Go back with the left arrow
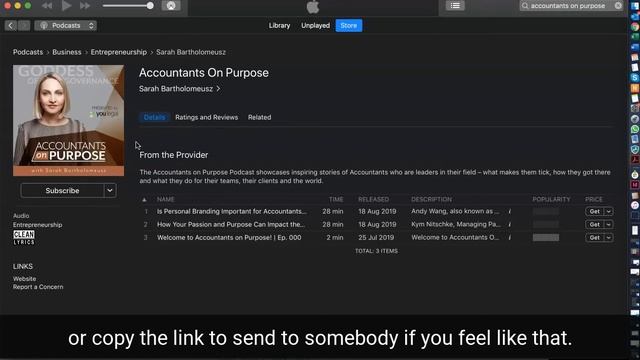The width and height of the screenshot is (640, 360). pyautogui.click(x=11, y=26)
